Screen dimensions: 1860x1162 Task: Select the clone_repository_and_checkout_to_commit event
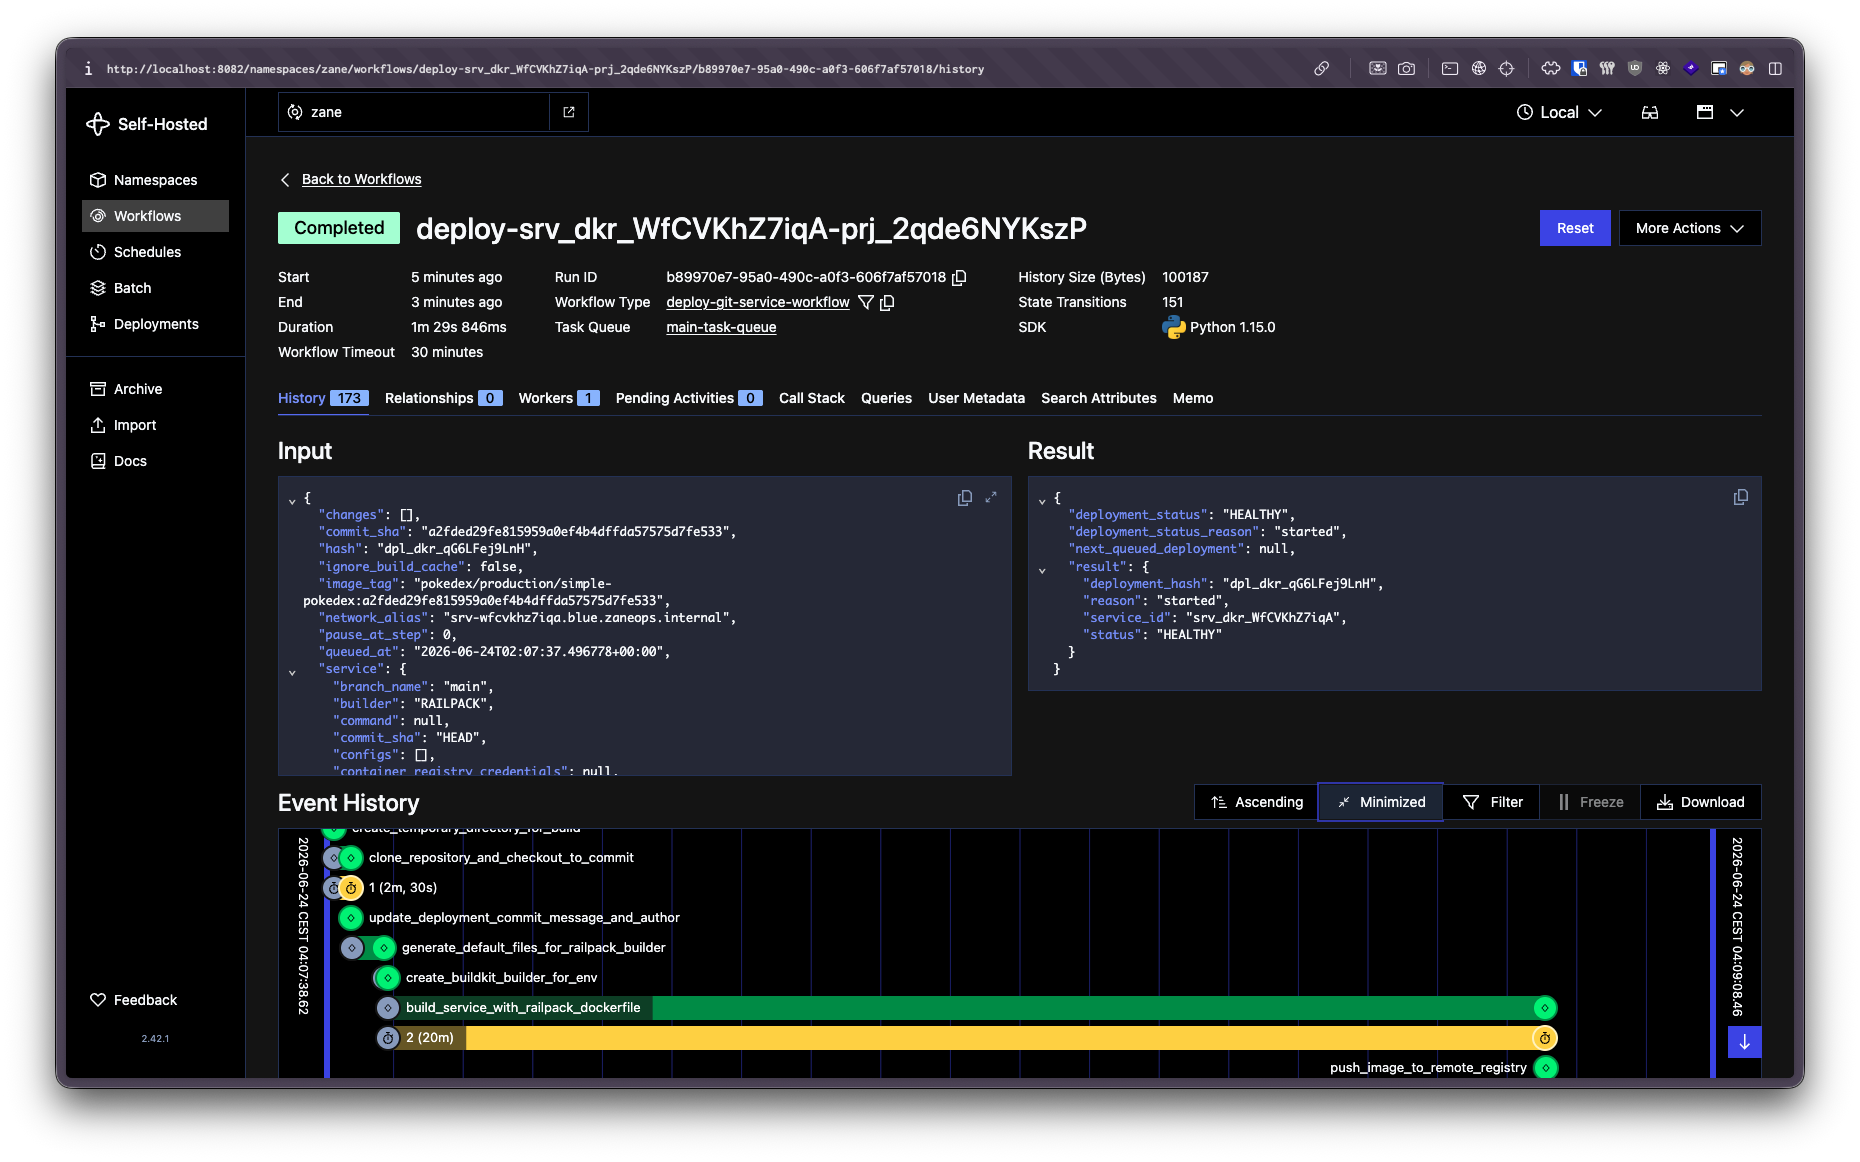(x=501, y=858)
